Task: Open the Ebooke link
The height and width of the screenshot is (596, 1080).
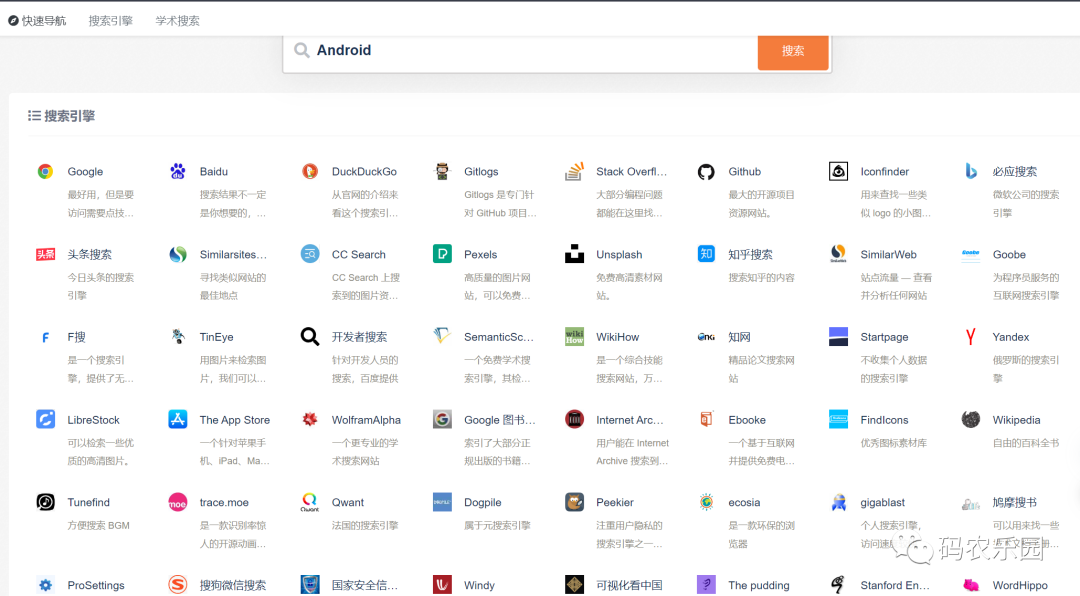Action: pos(747,420)
